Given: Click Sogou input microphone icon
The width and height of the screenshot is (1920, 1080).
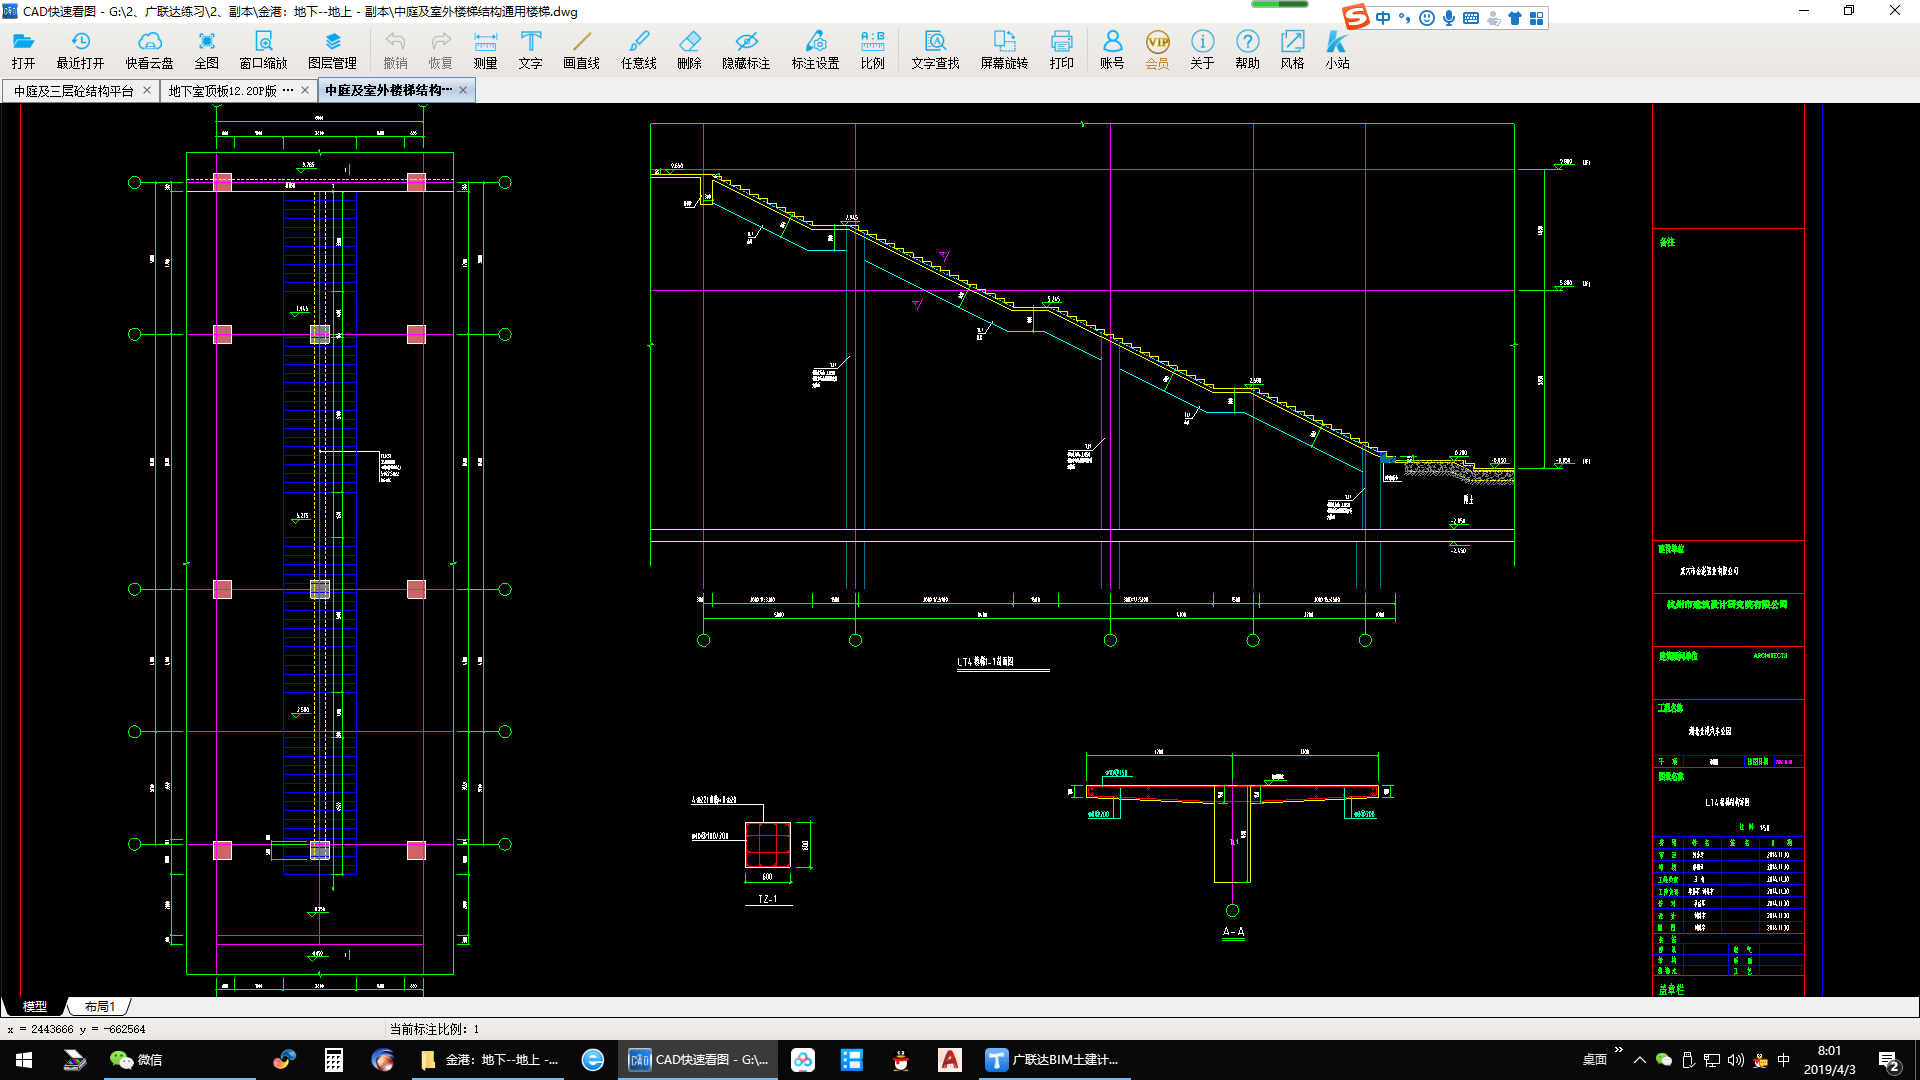Looking at the screenshot, I should pos(1449,18).
